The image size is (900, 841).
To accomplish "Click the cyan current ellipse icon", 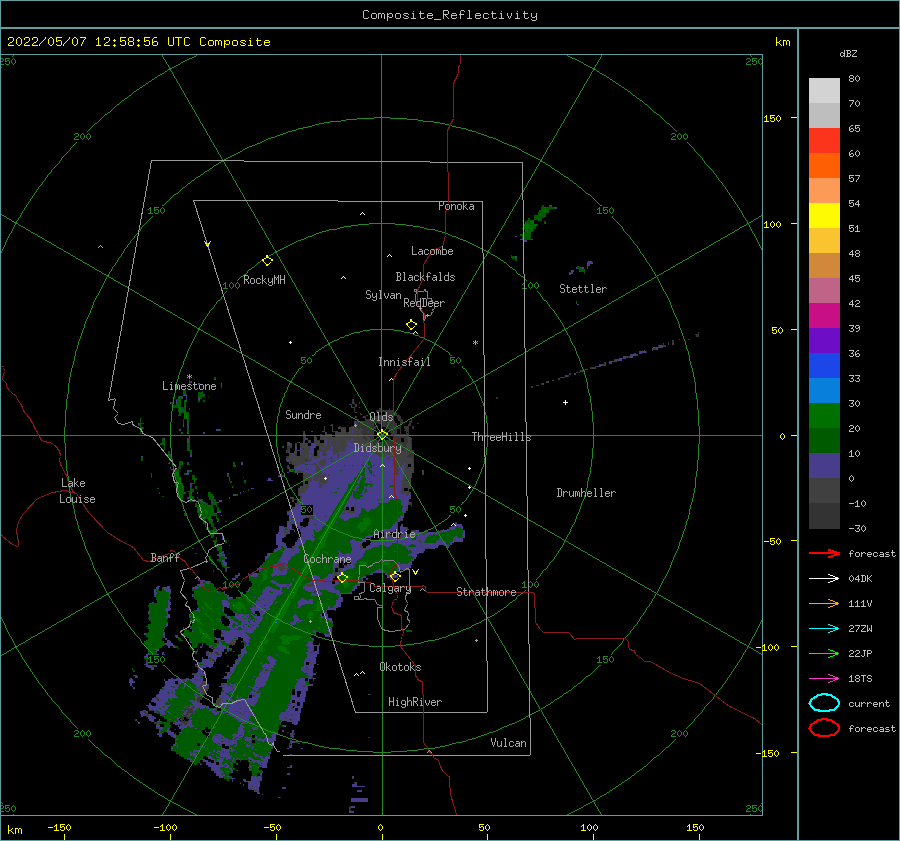I will pyautogui.click(x=824, y=703).
